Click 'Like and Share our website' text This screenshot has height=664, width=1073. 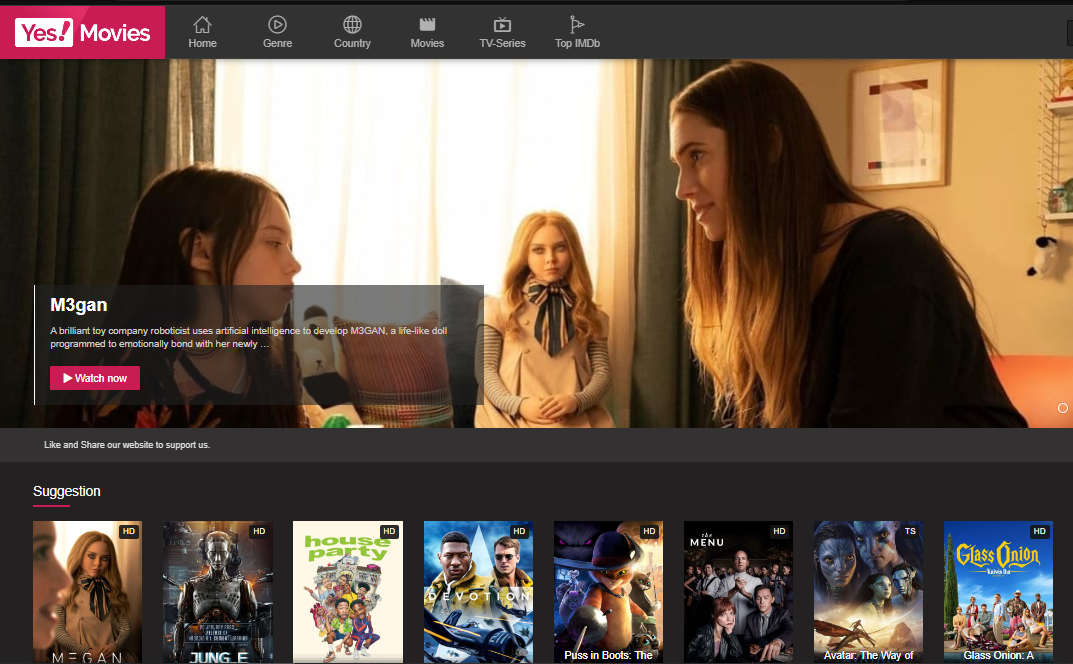(x=127, y=445)
